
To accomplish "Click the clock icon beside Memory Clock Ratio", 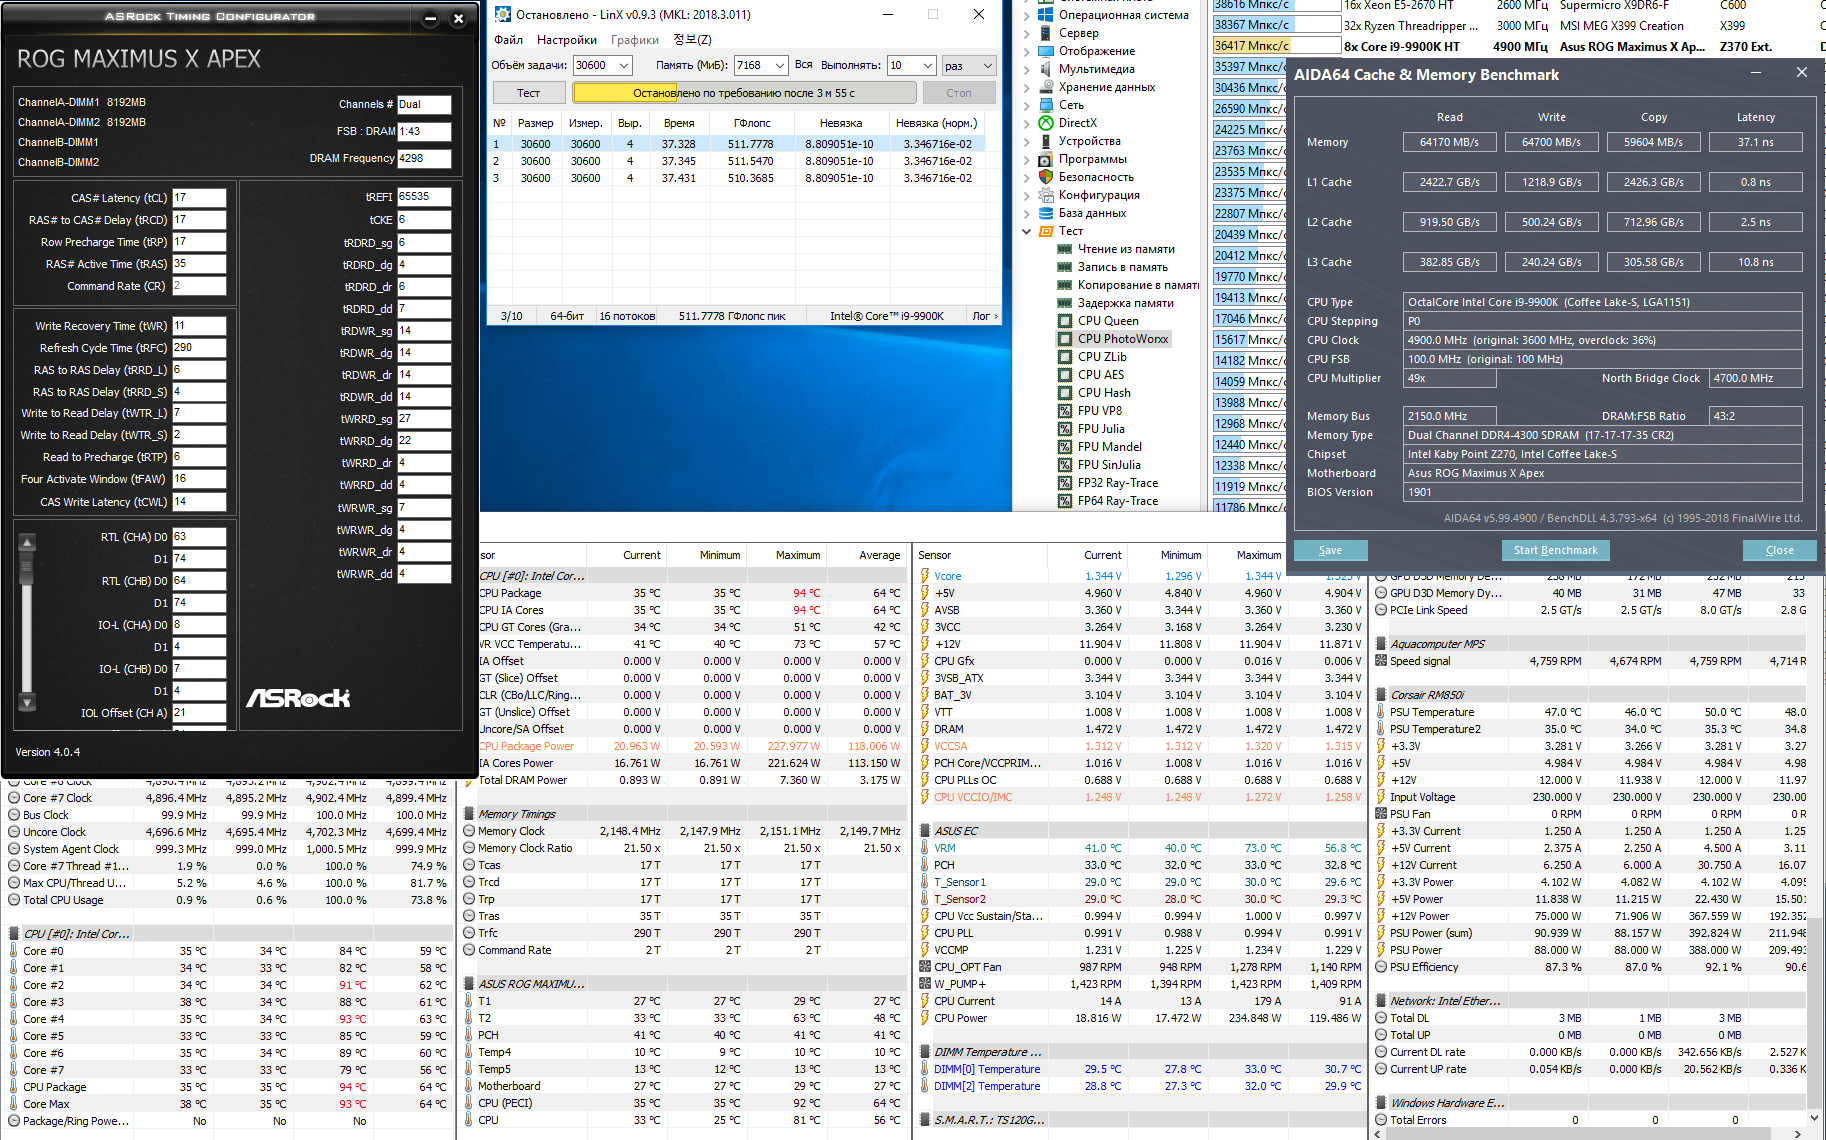I will (469, 848).
